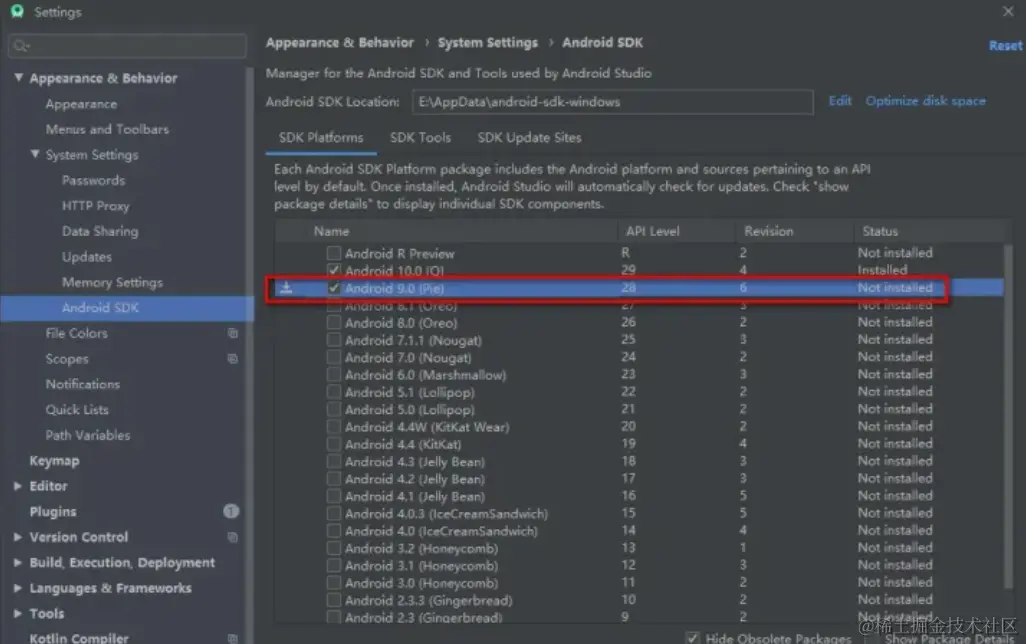The image size is (1026, 644).
Task: Click the download icon beside Android 9.0 (Pie)
Action: 286,288
